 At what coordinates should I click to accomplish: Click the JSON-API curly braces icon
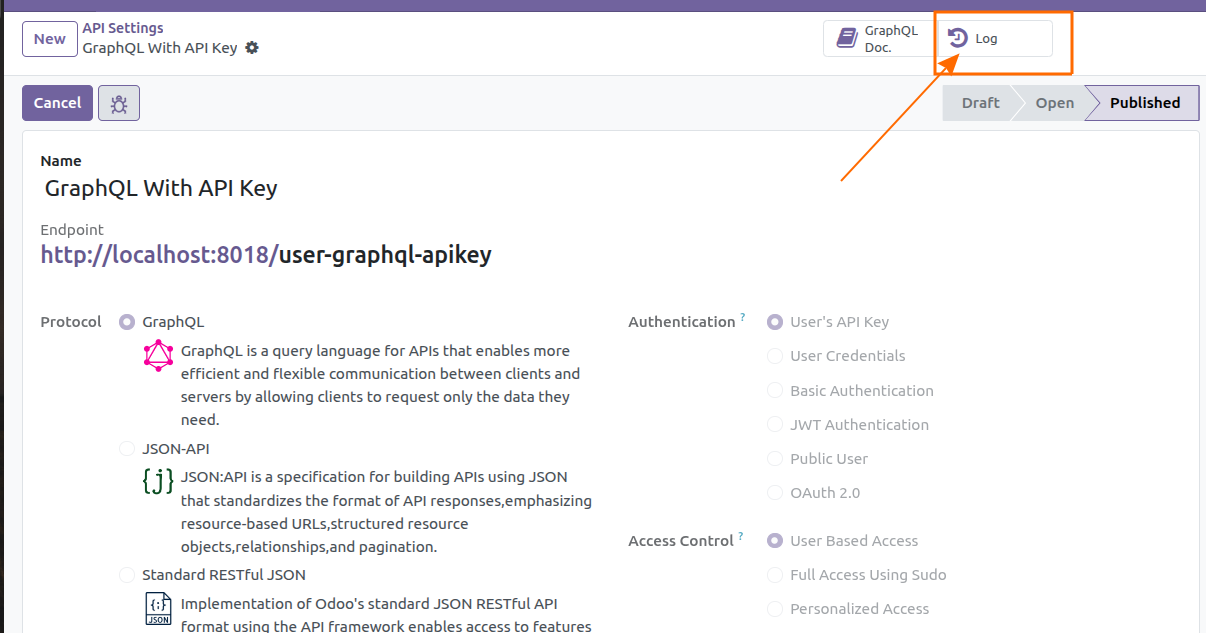[x=158, y=482]
